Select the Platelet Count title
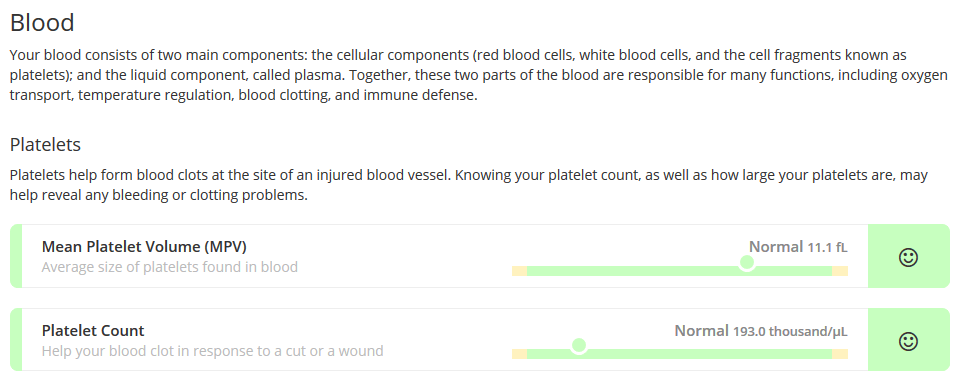This screenshot has height=385, width=964. [93, 330]
